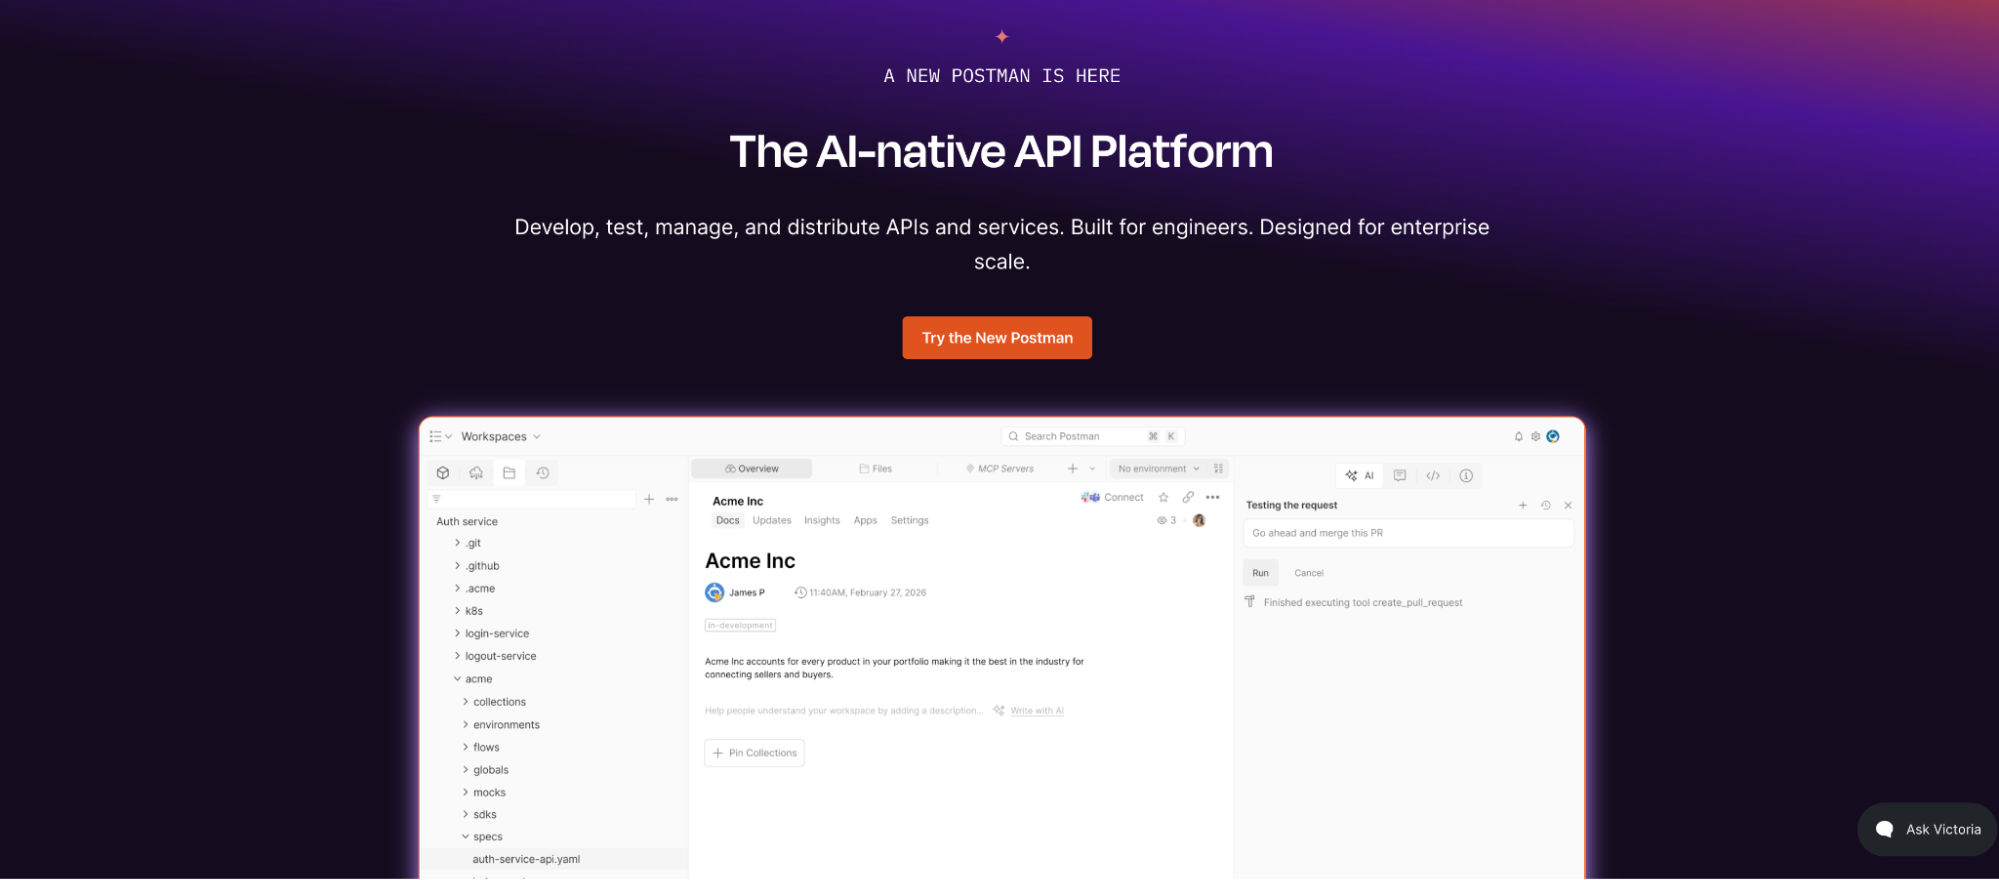This screenshot has height=880, width=1999.
Task: Open the comments panel icon
Action: pos(1400,475)
